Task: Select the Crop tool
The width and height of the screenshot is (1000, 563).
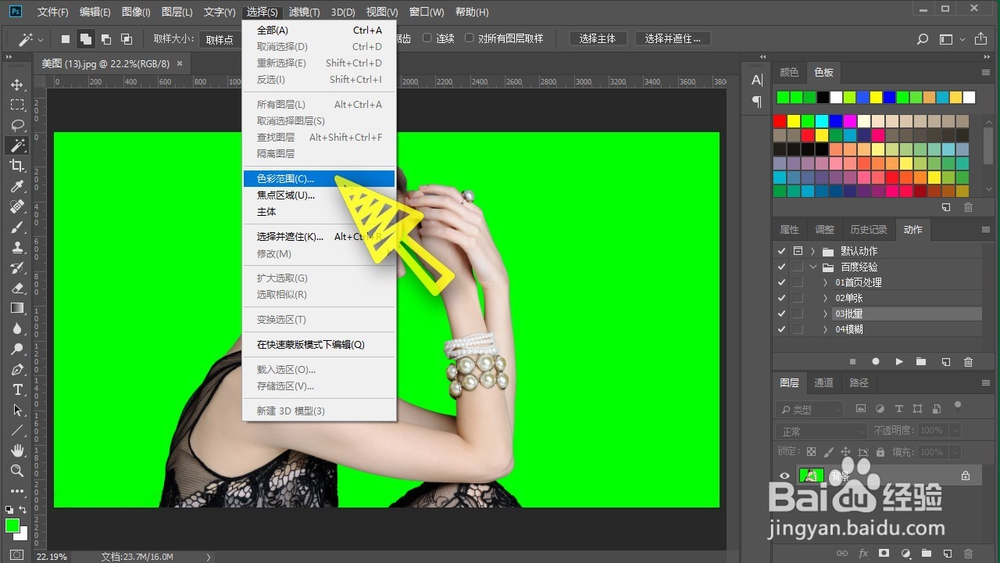Action: (x=17, y=166)
